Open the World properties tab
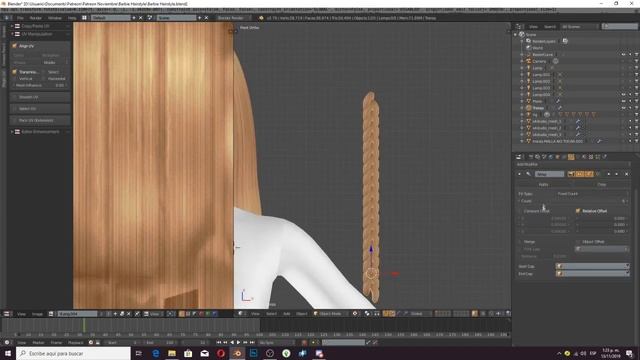Screen dimensions: 640x360 tap(551, 157)
